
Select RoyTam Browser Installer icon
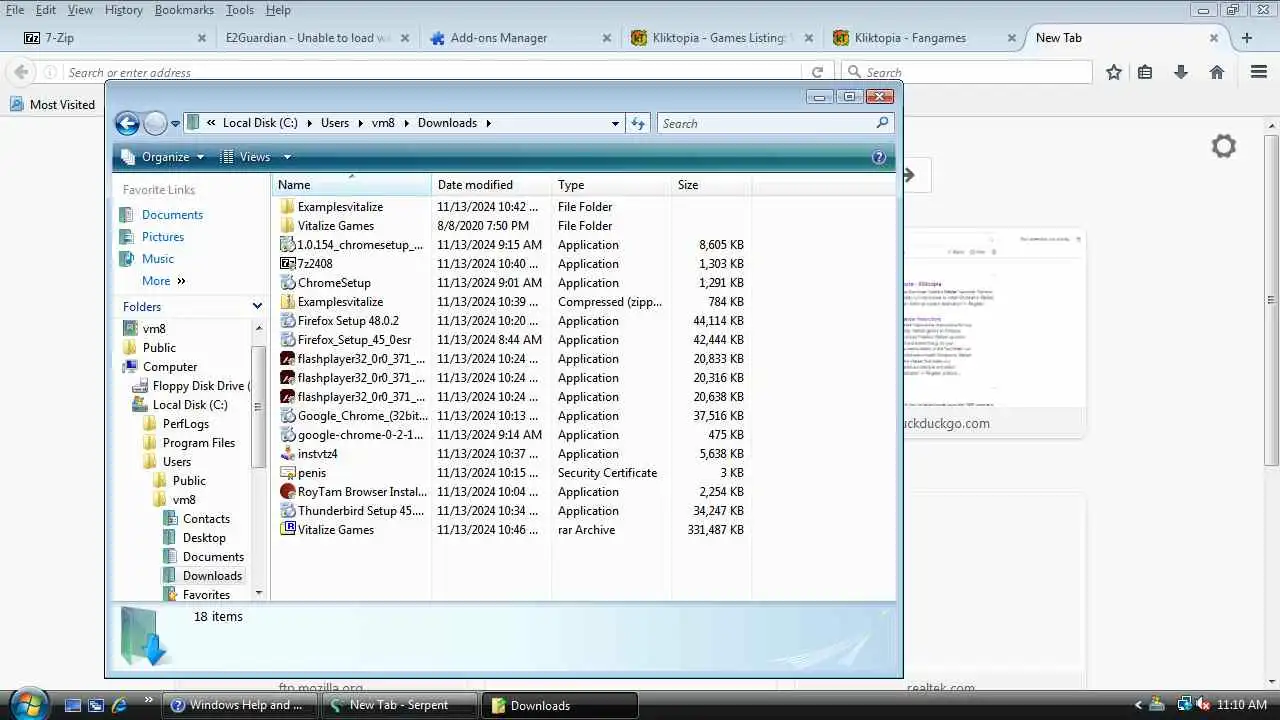point(288,492)
